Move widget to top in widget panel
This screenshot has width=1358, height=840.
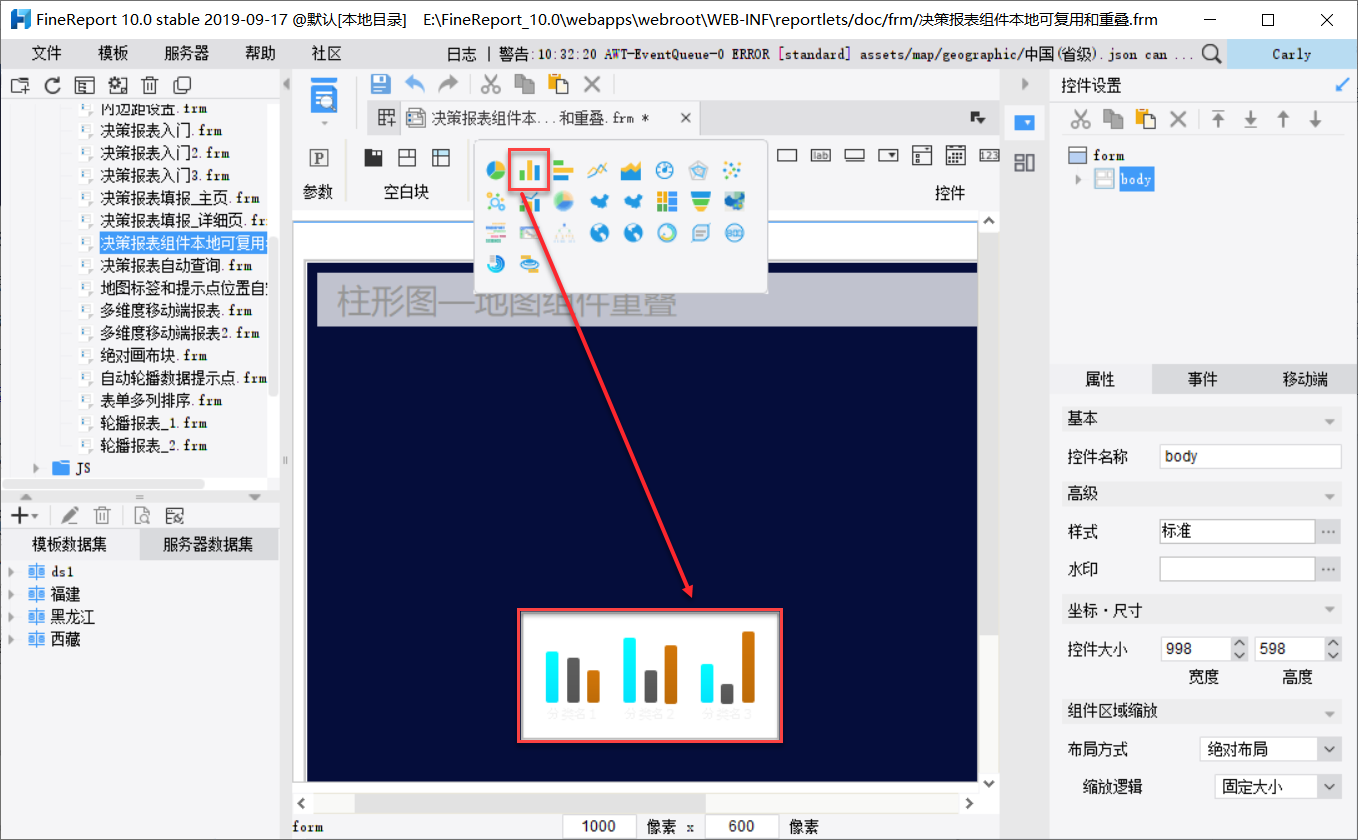1218,119
